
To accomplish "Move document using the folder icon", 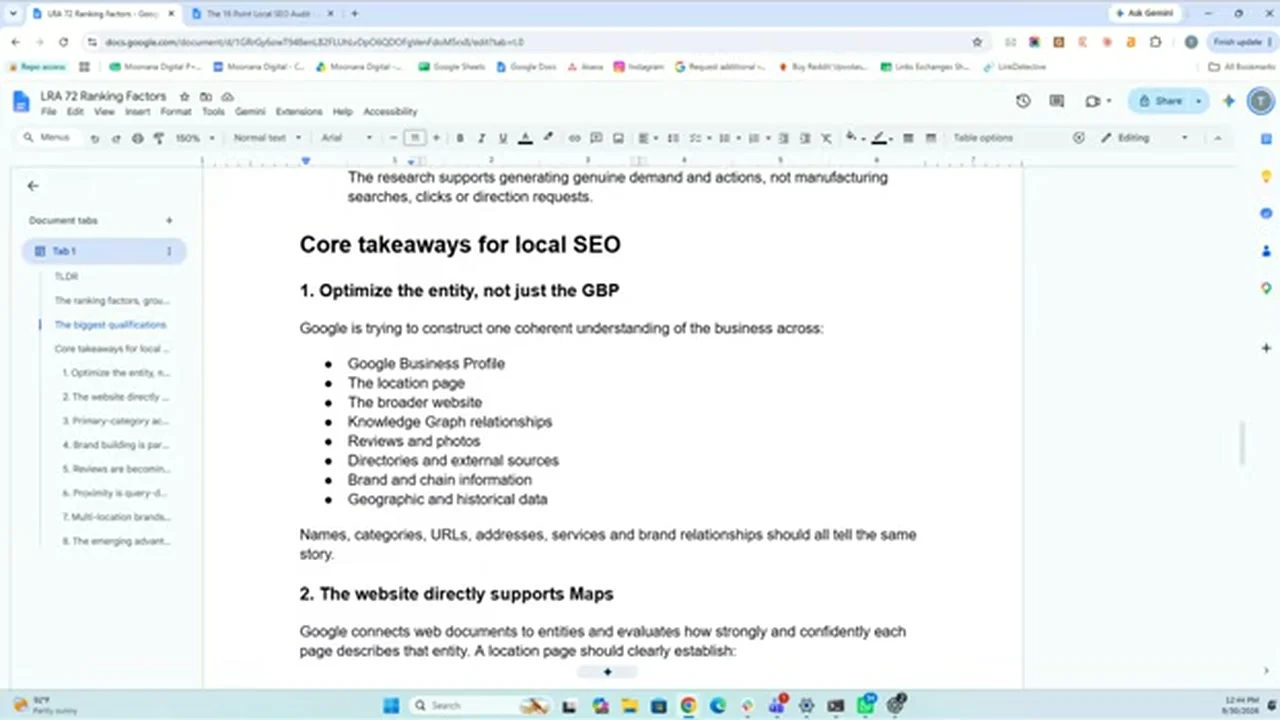I will click(206, 96).
